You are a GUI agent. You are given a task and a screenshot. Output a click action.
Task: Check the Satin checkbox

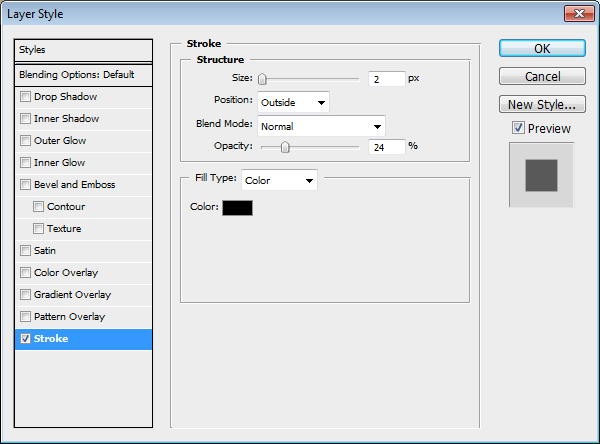[x=25, y=251]
